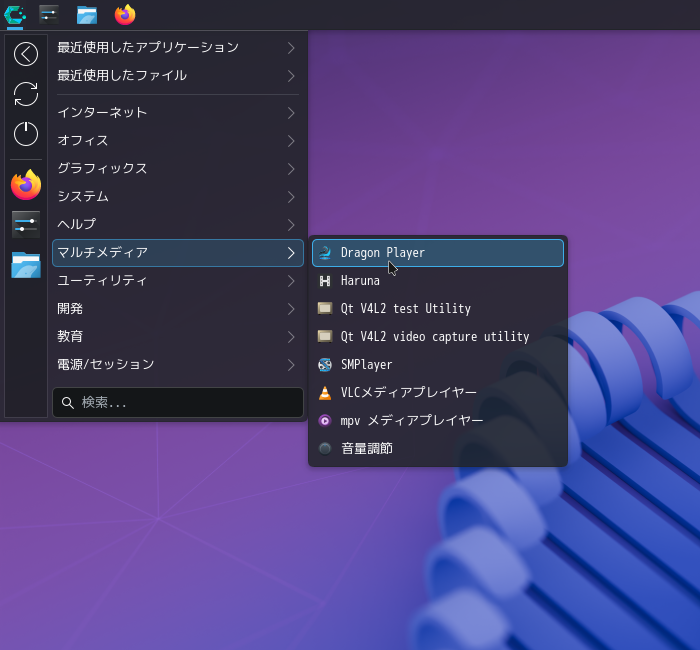Open the file manager icon in the top panel

pyautogui.click(x=87, y=15)
